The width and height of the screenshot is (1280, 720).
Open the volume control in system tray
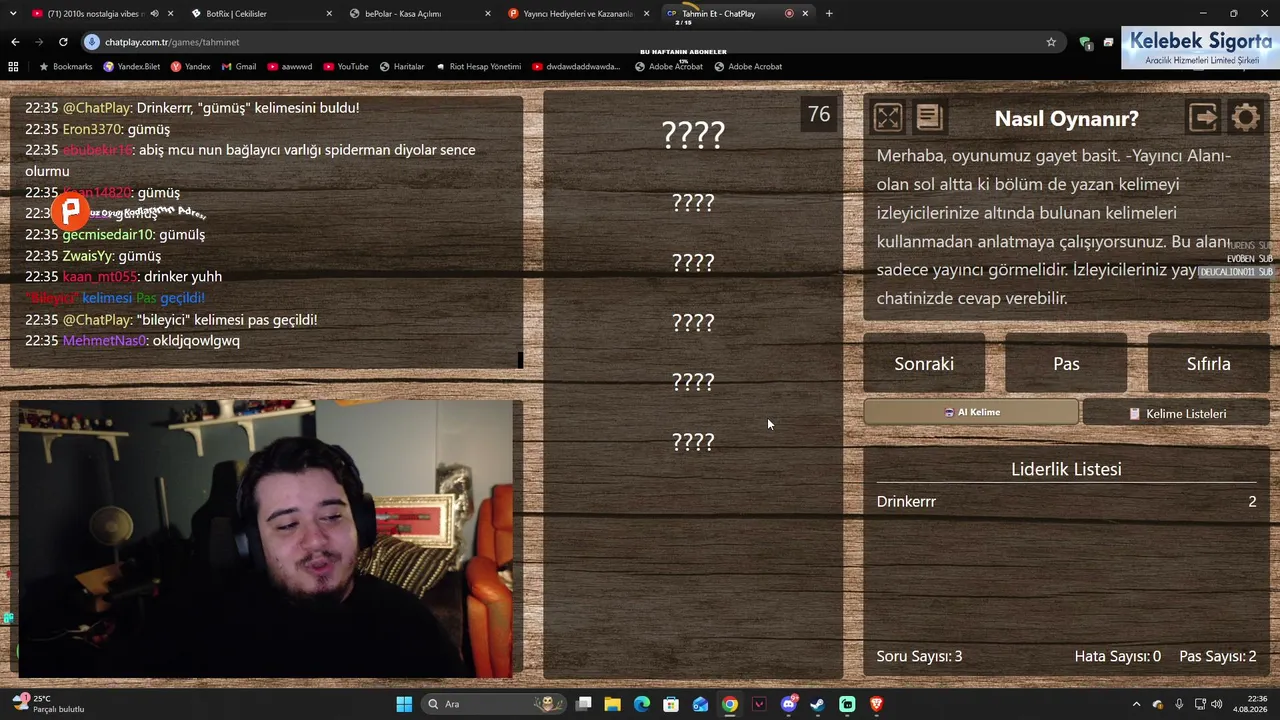point(1217,704)
